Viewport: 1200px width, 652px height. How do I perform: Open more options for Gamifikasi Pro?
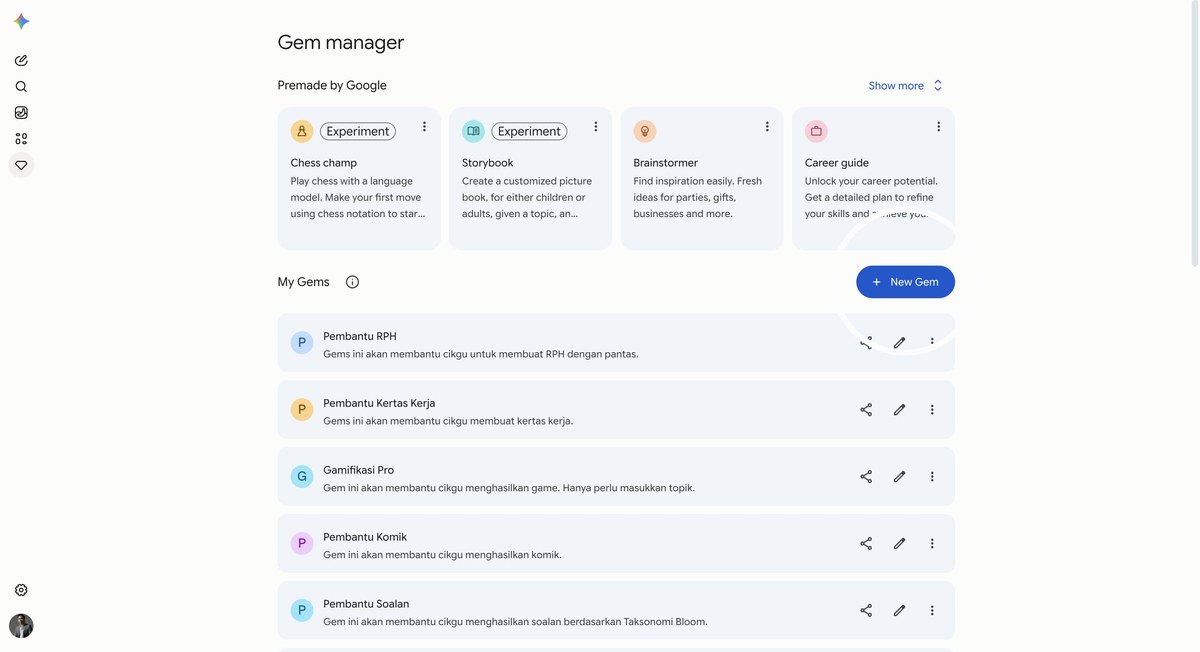(x=932, y=477)
